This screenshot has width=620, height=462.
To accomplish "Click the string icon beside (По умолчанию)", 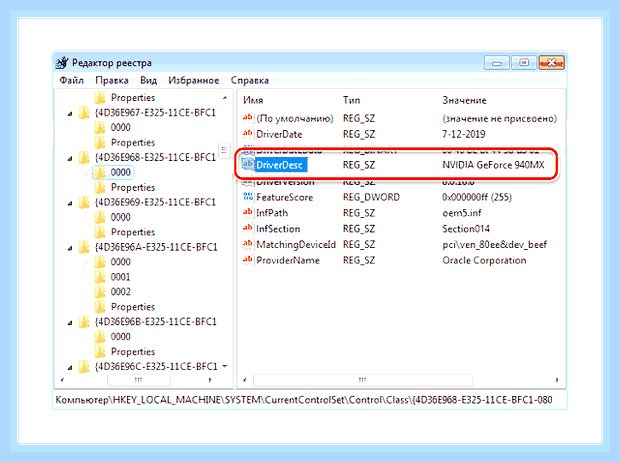I will click(248, 118).
